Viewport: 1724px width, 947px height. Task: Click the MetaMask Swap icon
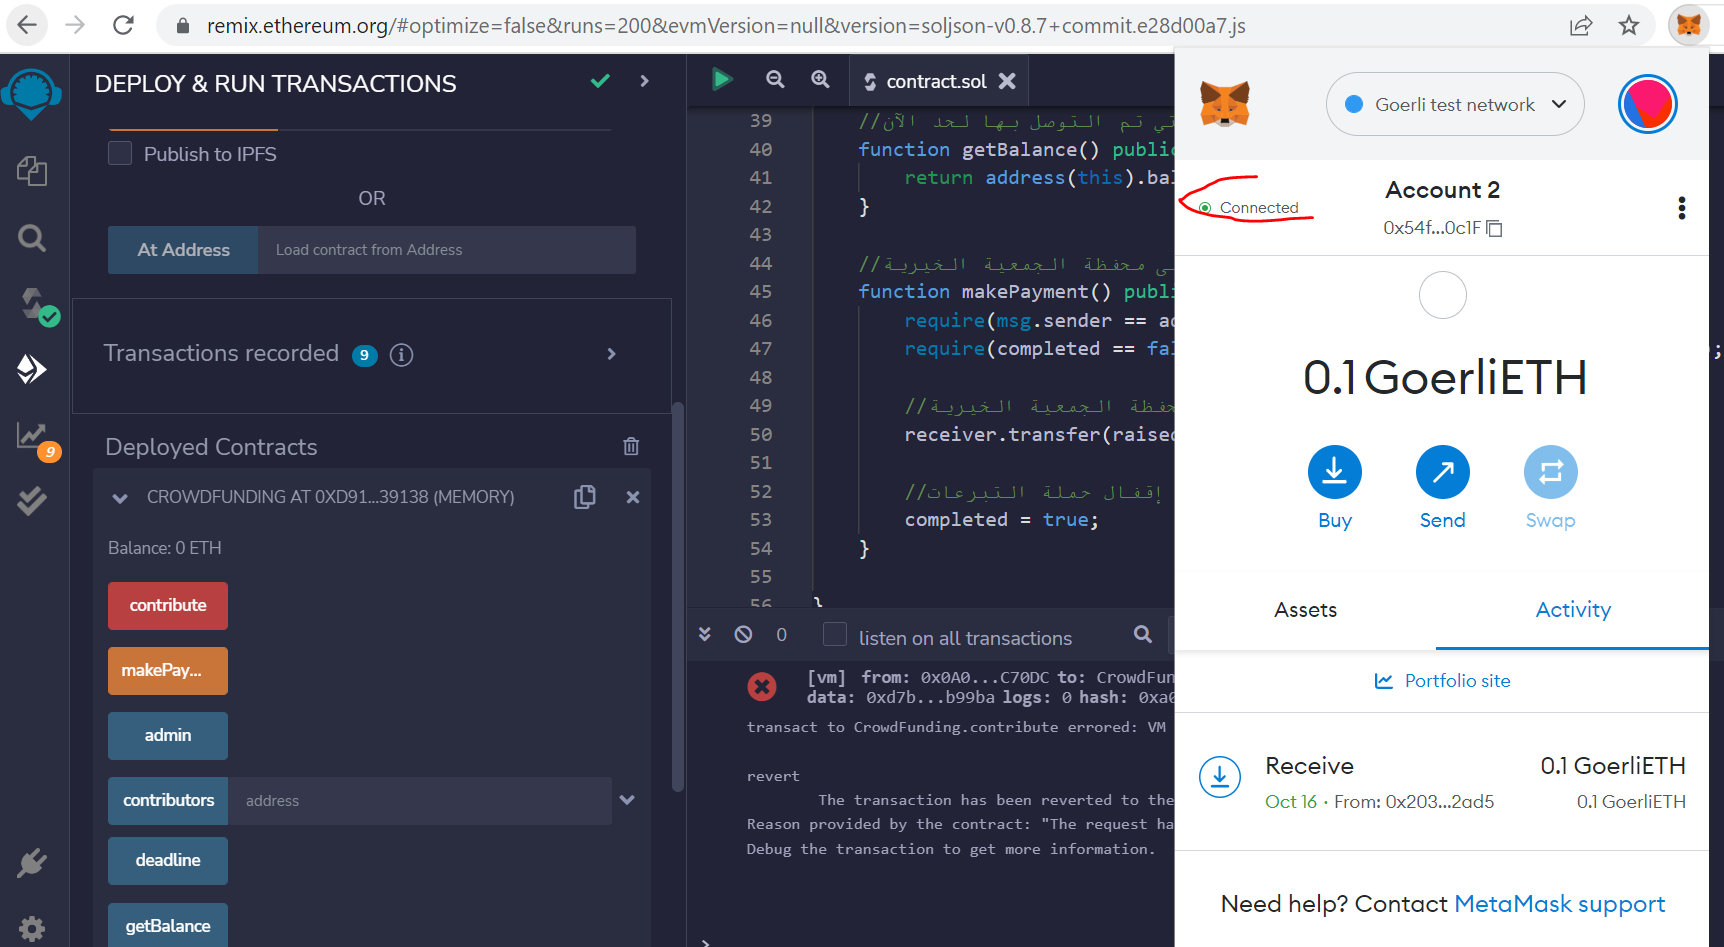(1551, 472)
